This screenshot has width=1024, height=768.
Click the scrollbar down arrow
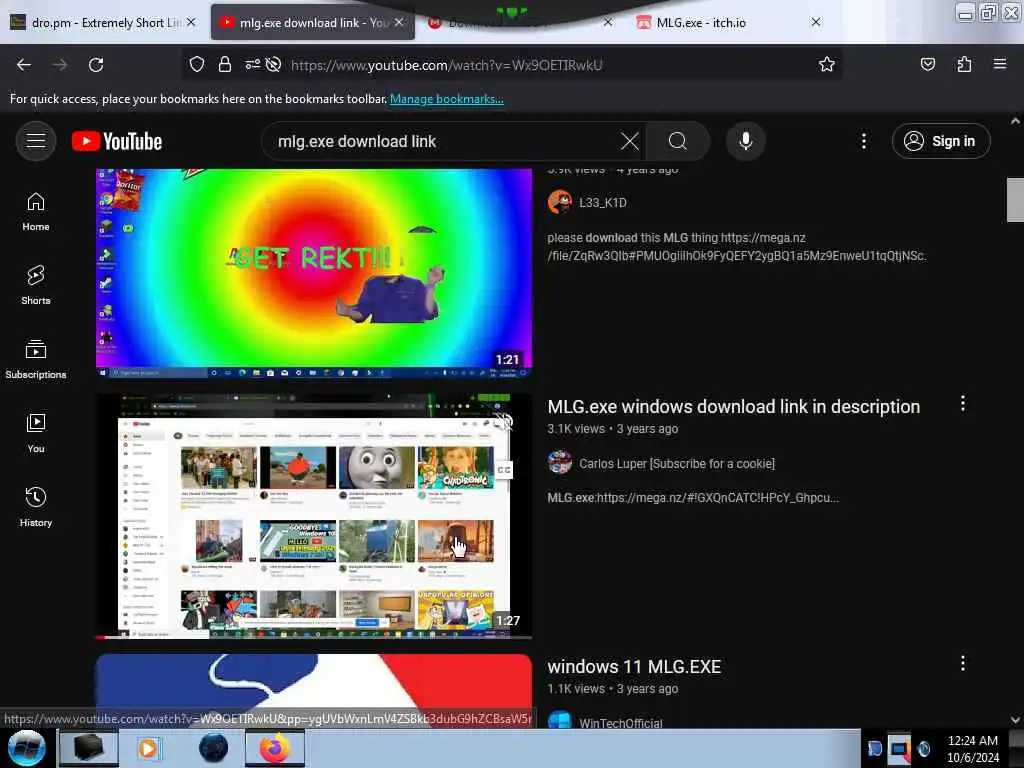click(x=1015, y=720)
